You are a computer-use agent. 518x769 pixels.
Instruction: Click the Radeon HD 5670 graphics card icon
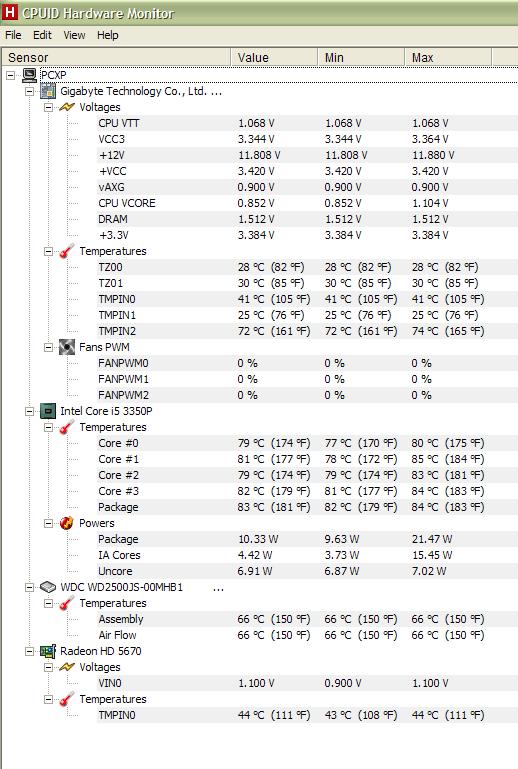tap(48, 651)
